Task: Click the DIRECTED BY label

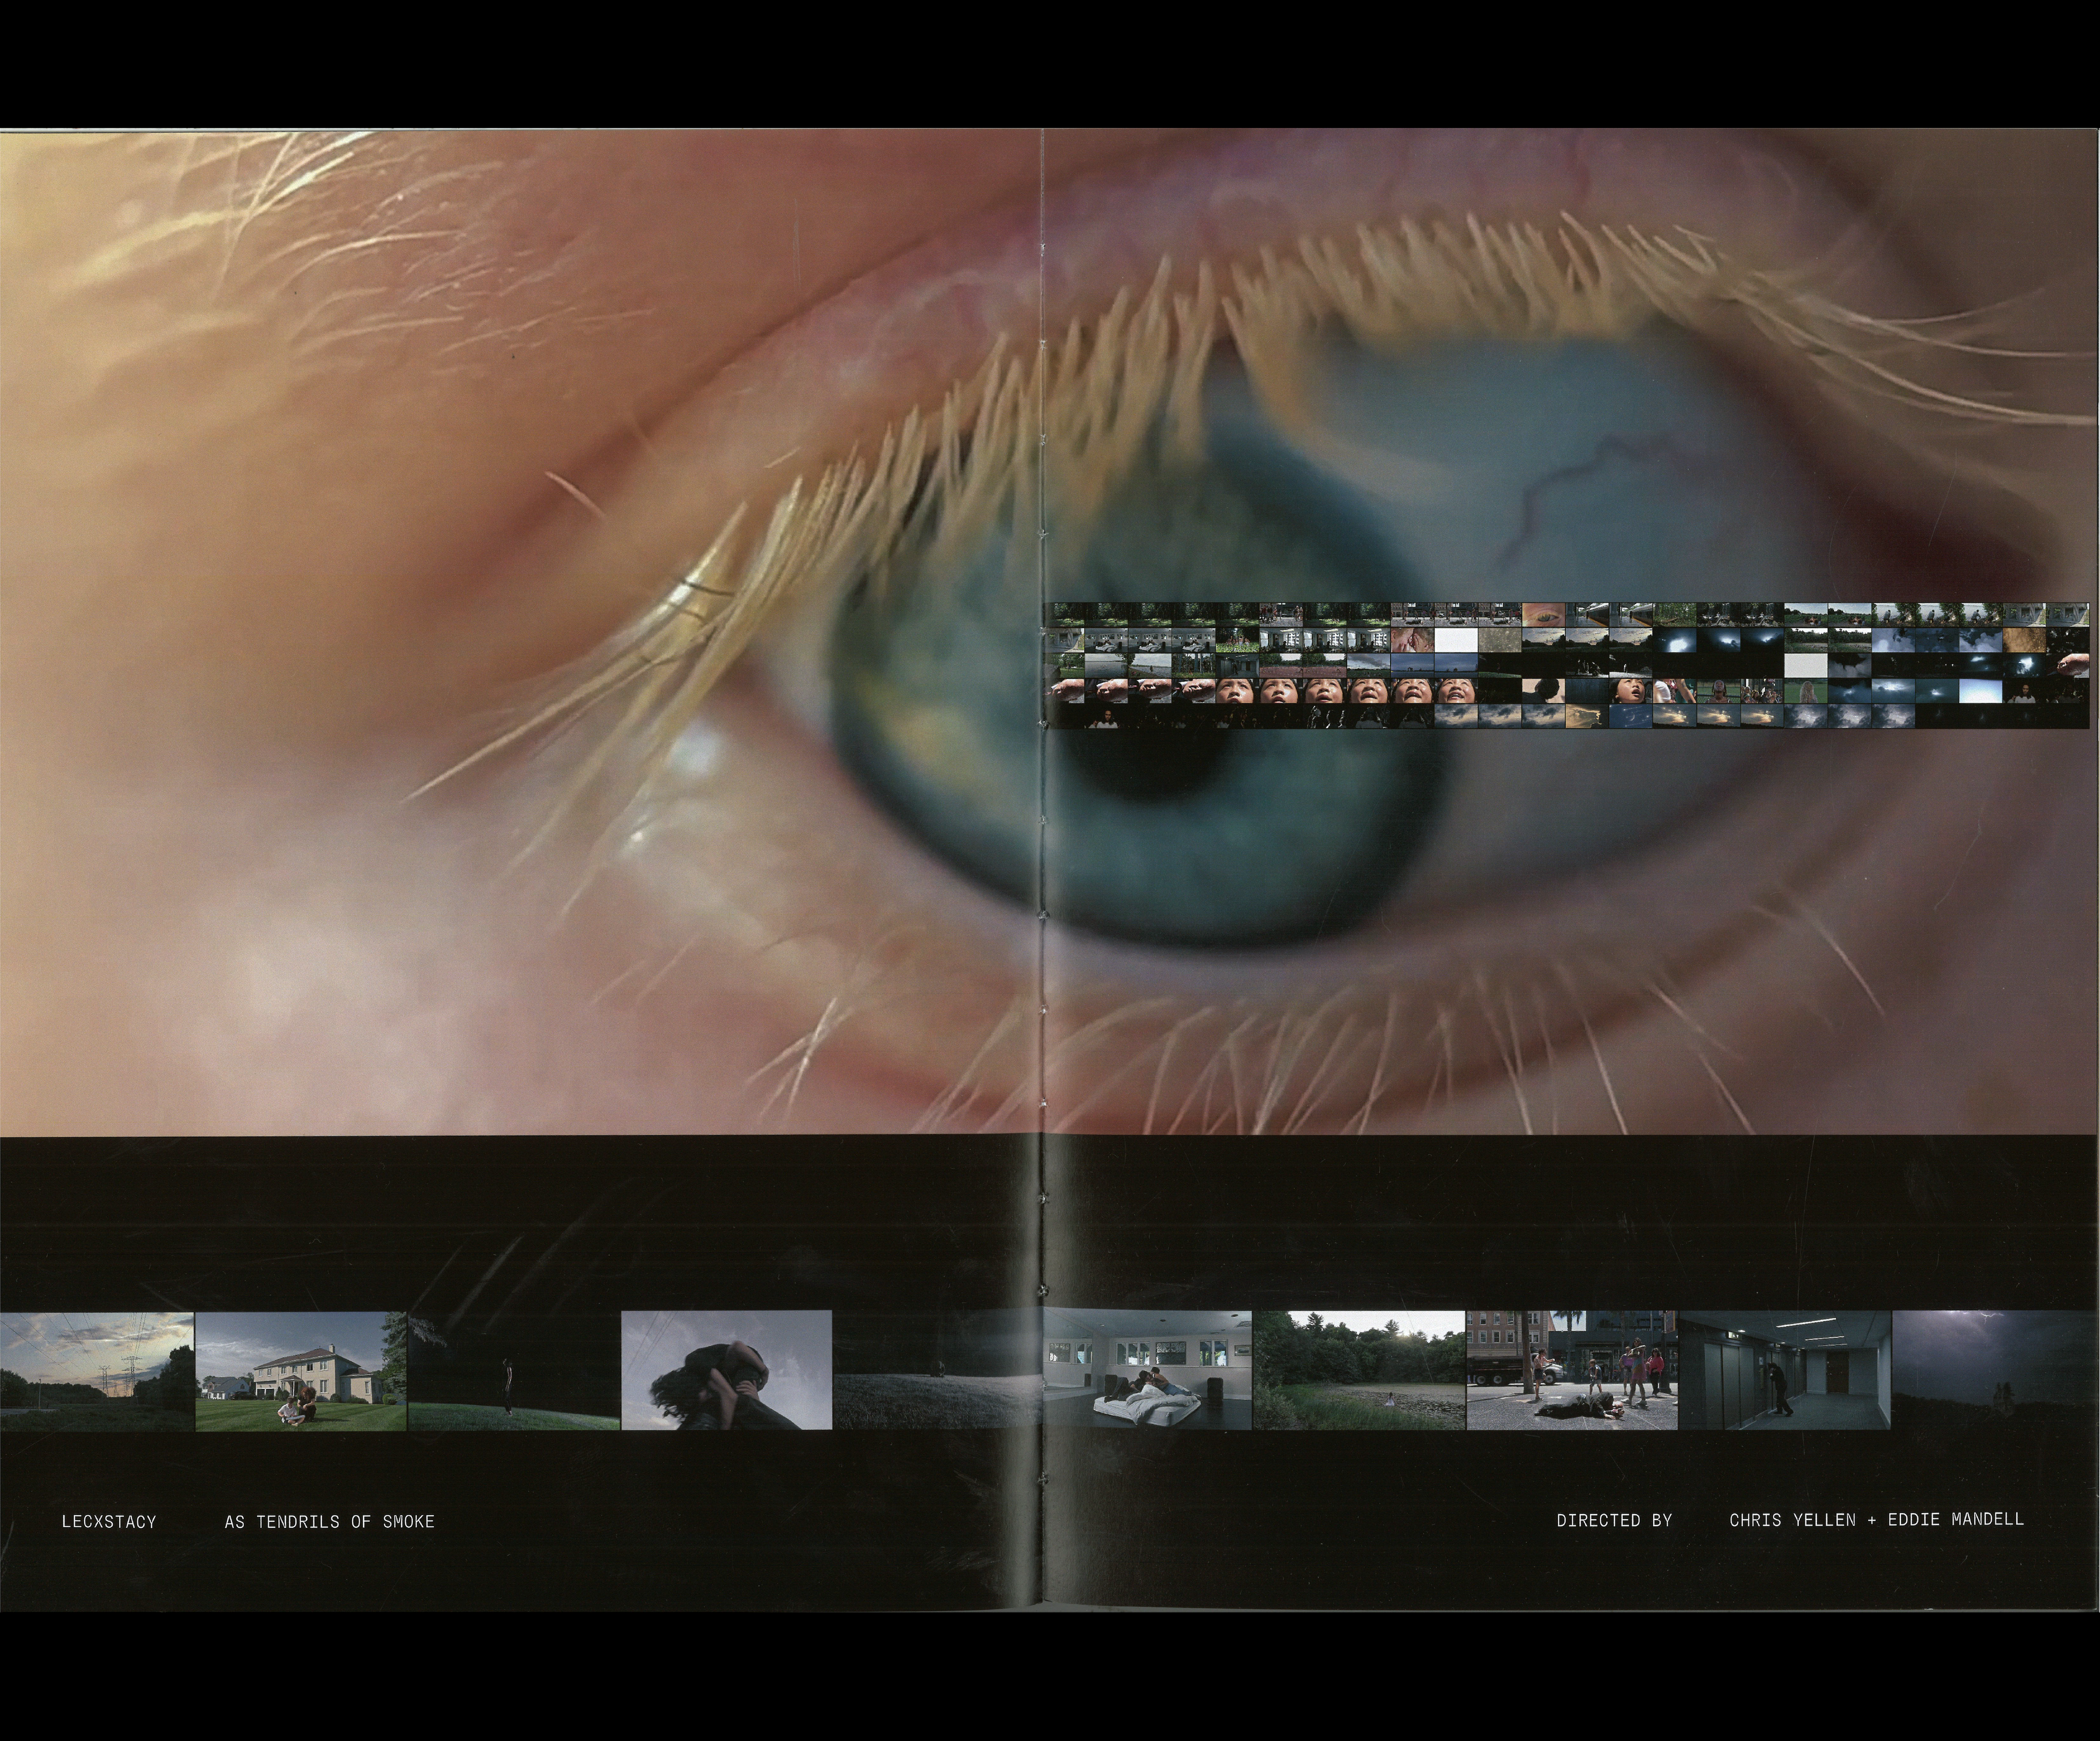Action: coord(1614,1521)
